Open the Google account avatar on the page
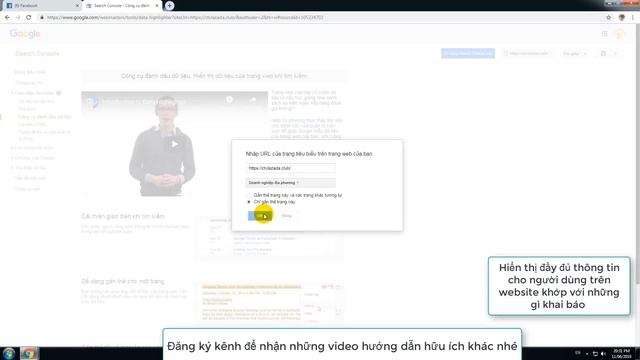Screen dimensions: 640x360 pyautogui.click(x=619, y=34)
